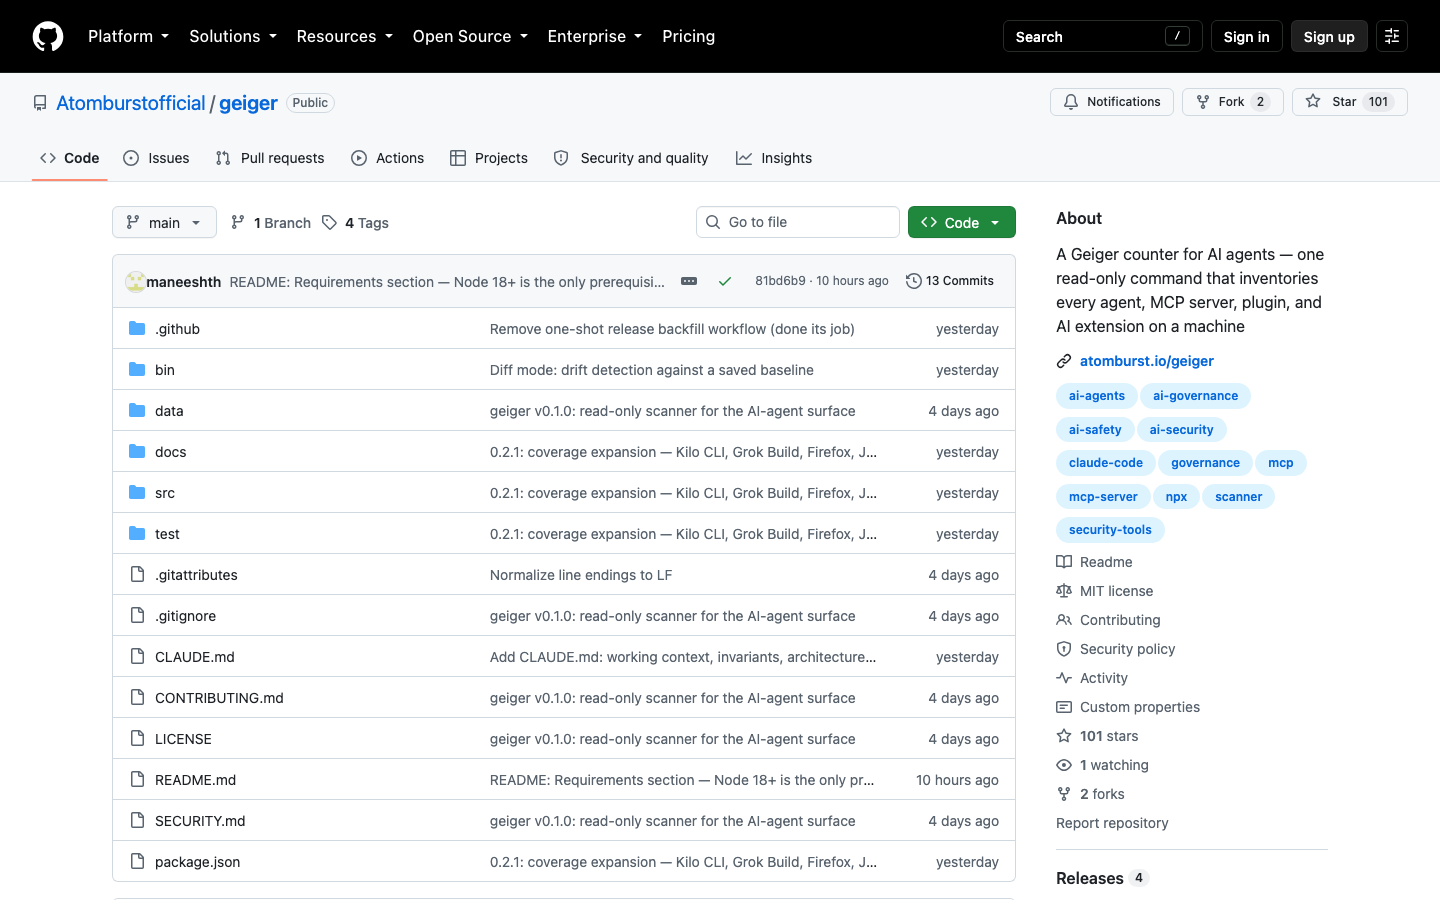Open the Actions tab
The width and height of the screenshot is (1440, 900).
pyautogui.click(x=388, y=158)
